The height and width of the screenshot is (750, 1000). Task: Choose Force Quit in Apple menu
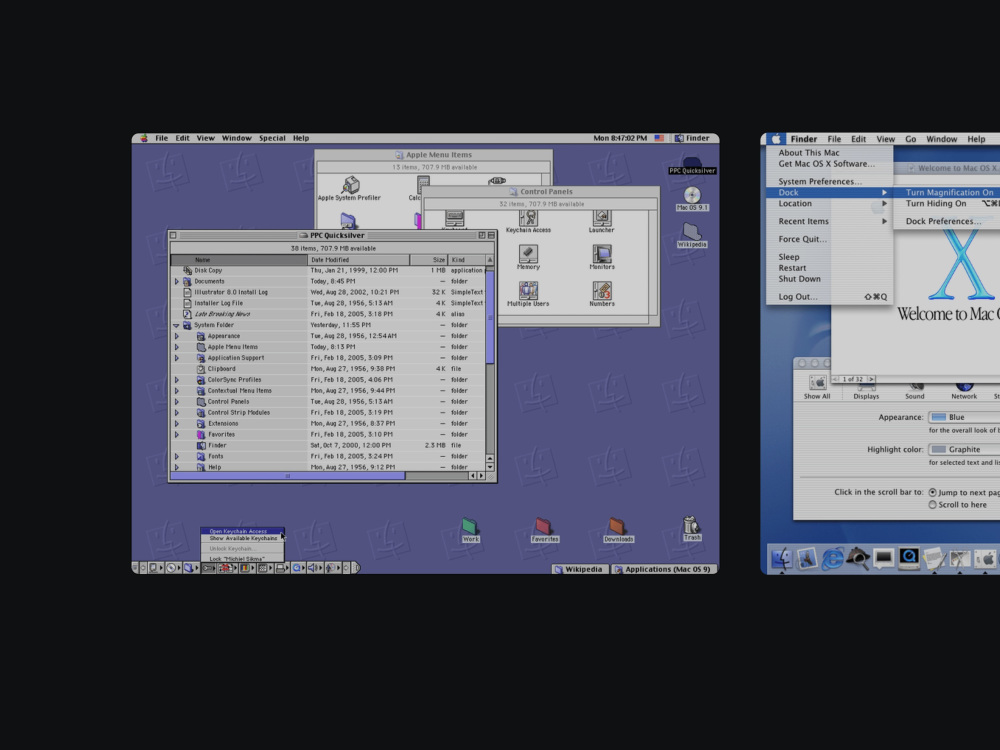coord(829,239)
